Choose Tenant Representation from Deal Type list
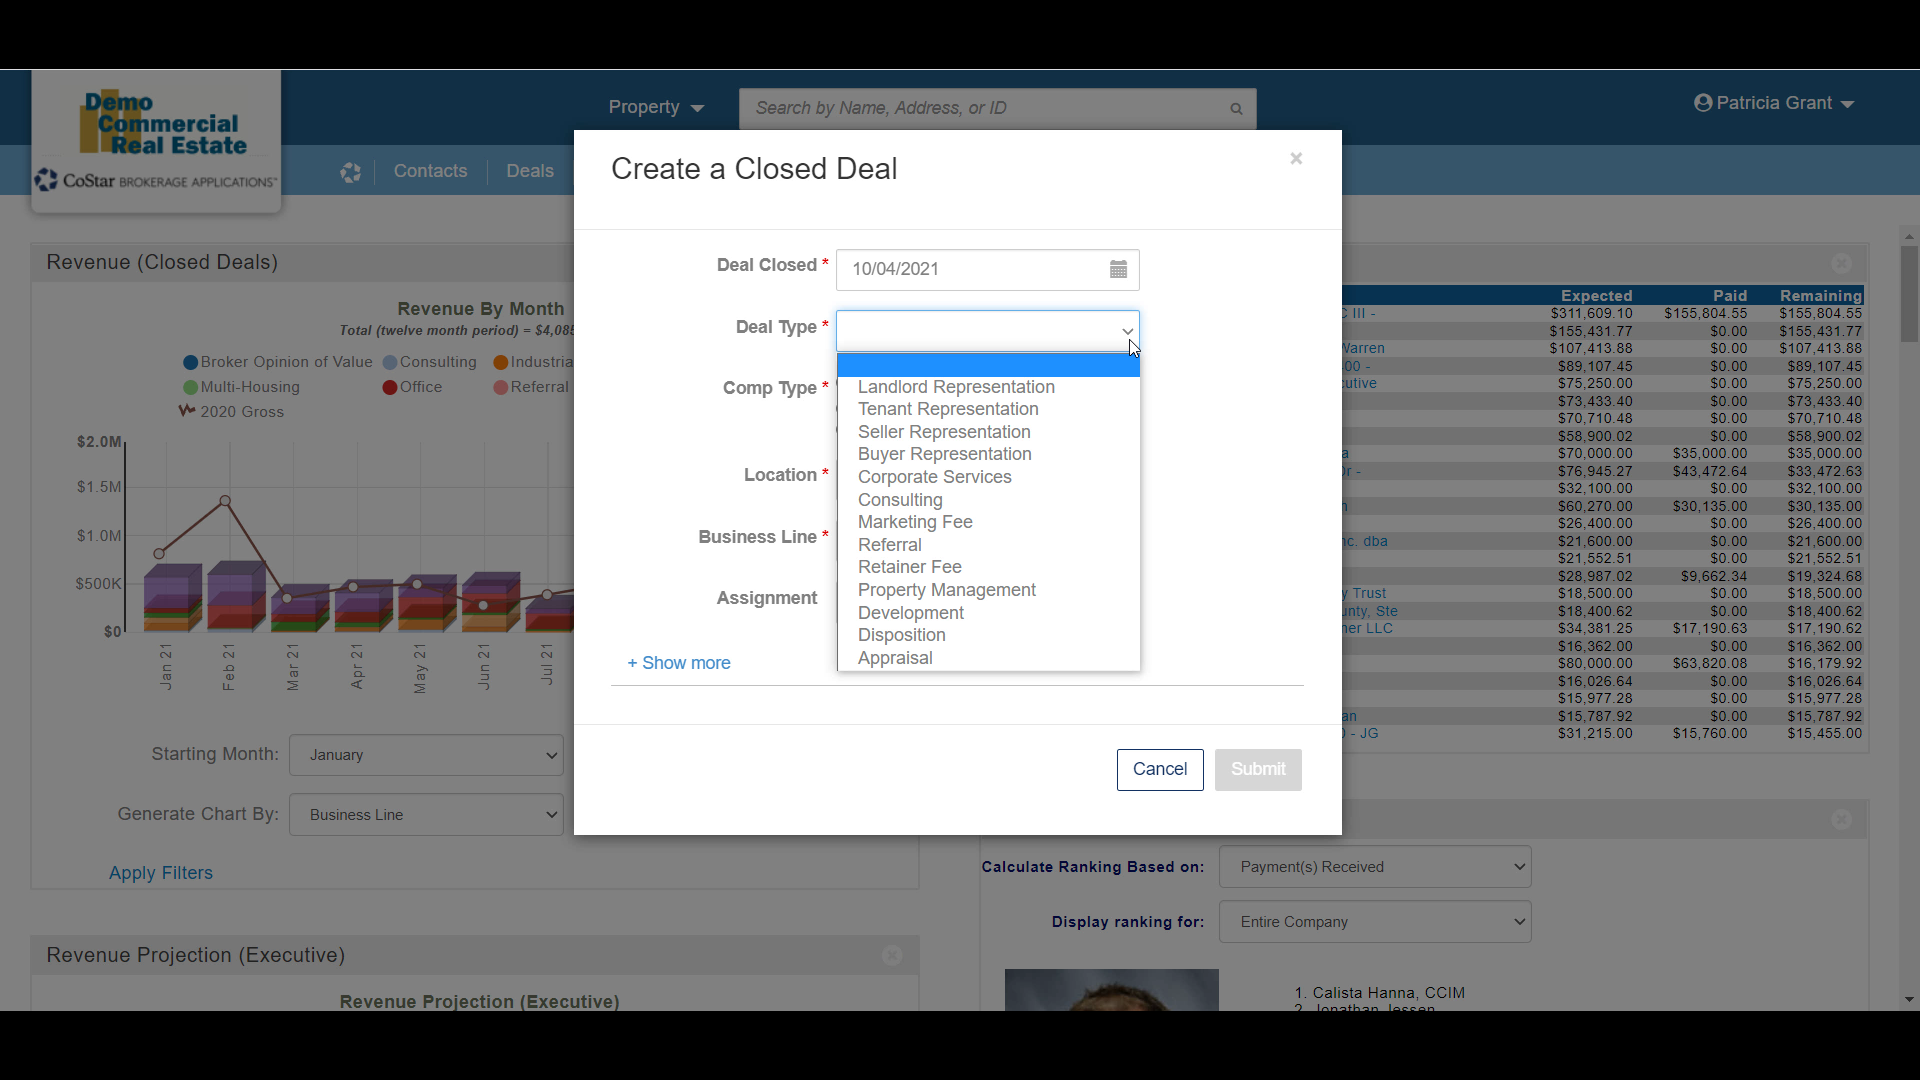 [x=947, y=409]
